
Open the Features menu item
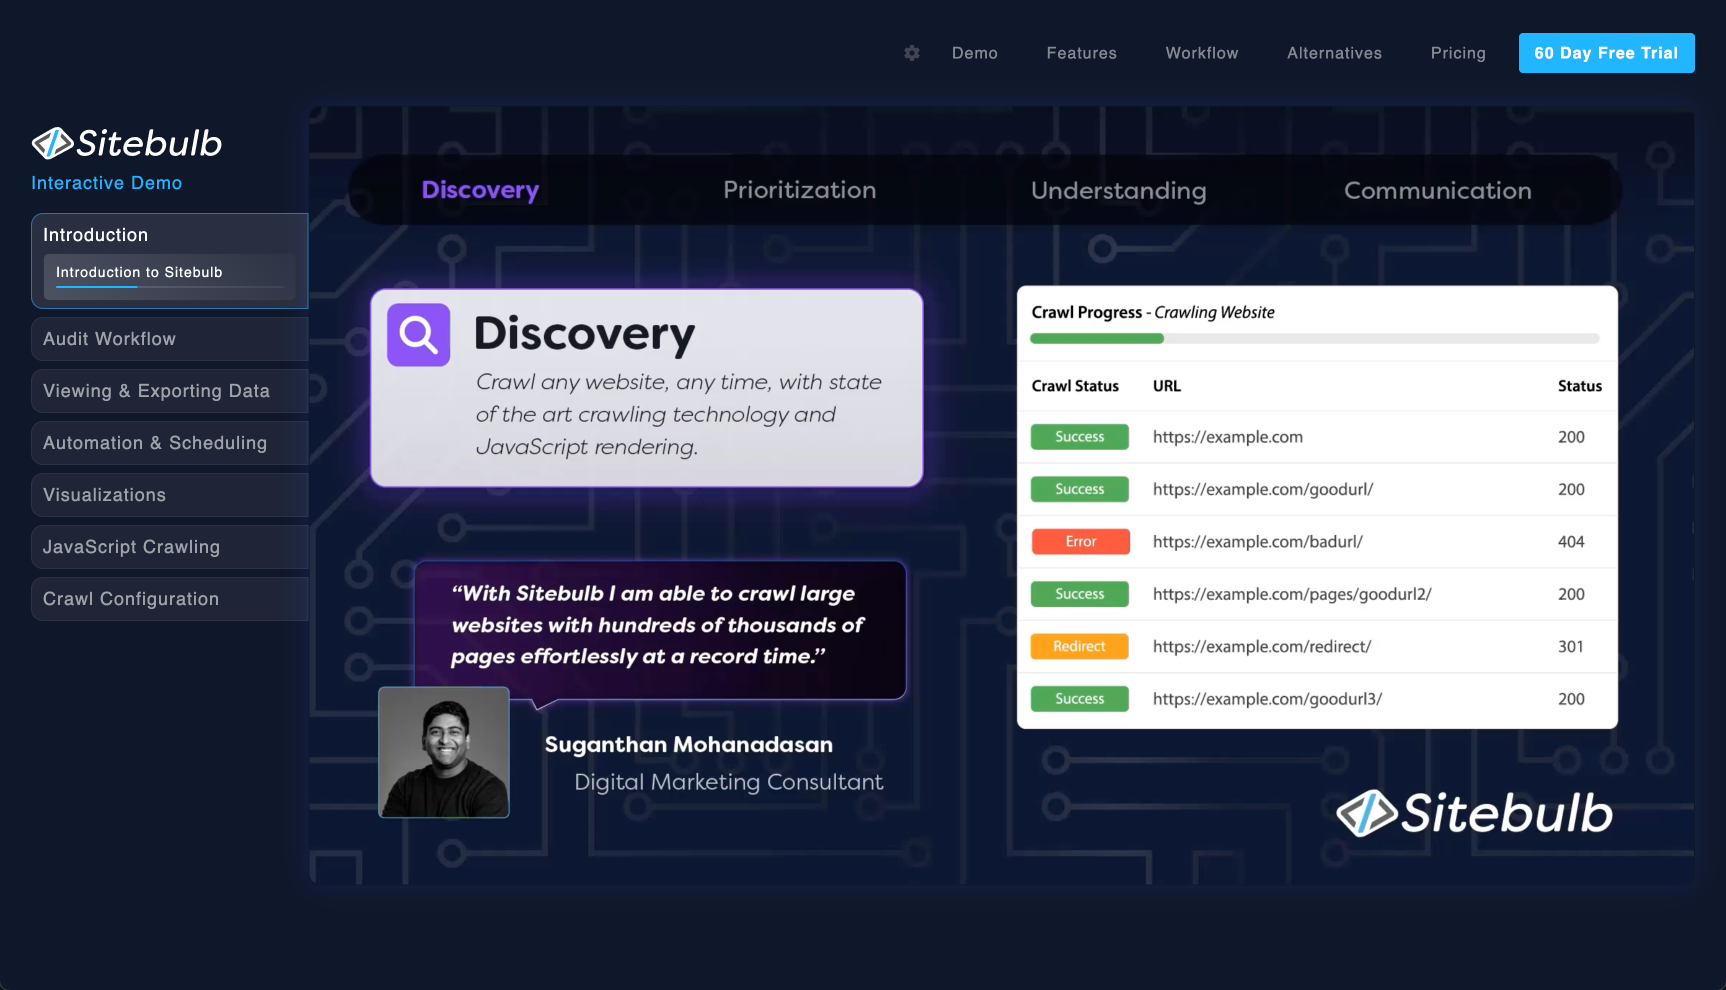point(1081,53)
